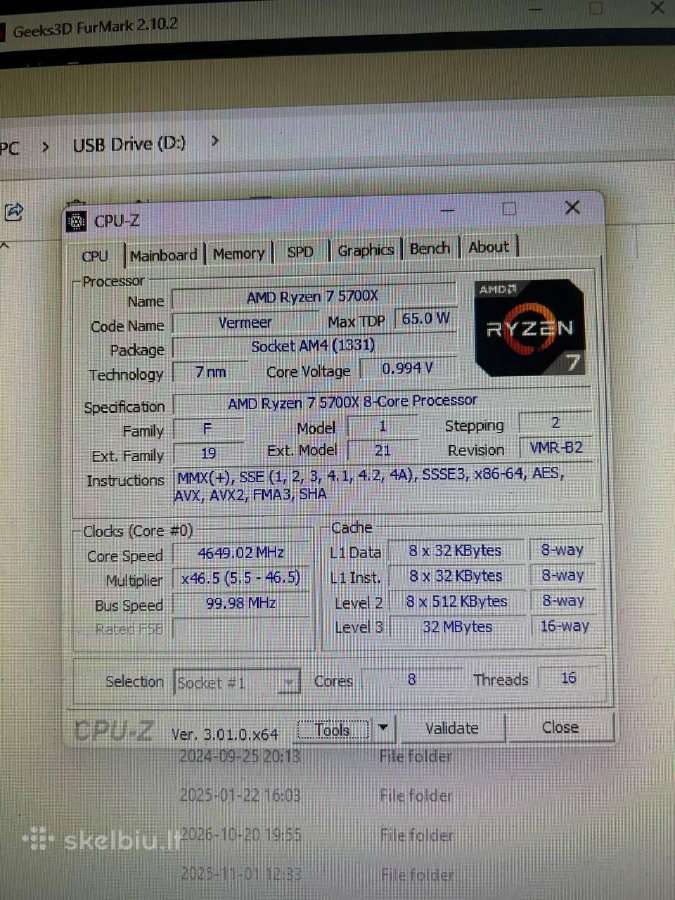This screenshot has width=675, height=900.
Task: Click the empty Rated FSB field
Action: point(241,629)
